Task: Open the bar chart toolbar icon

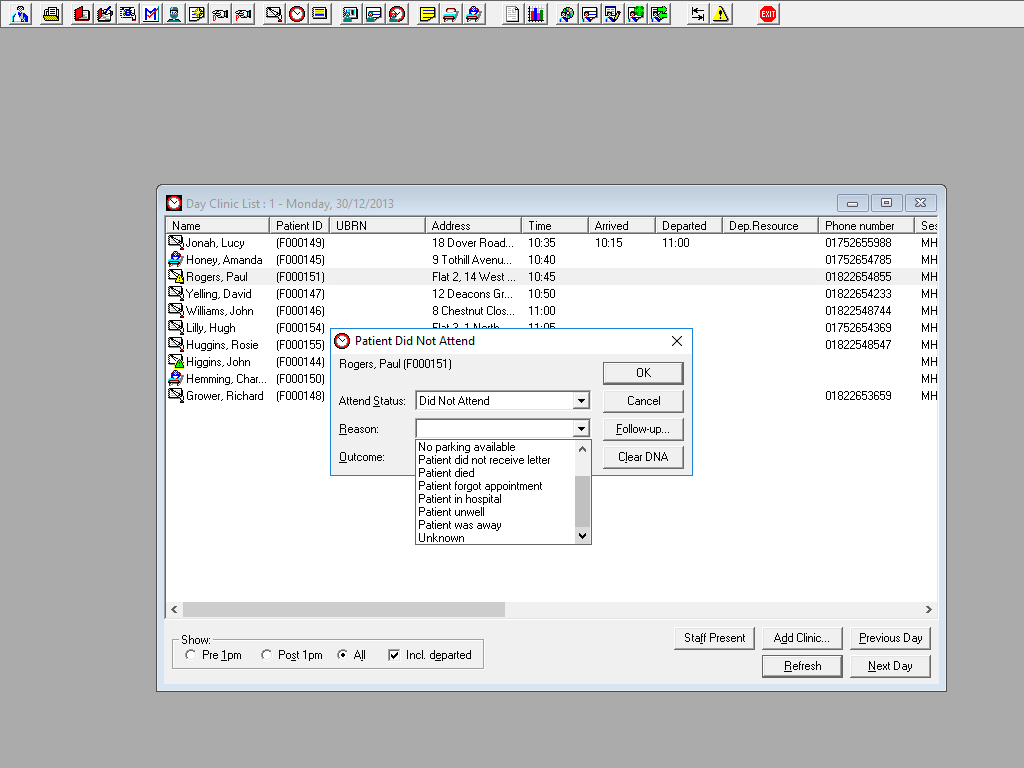Action: click(x=536, y=14)
